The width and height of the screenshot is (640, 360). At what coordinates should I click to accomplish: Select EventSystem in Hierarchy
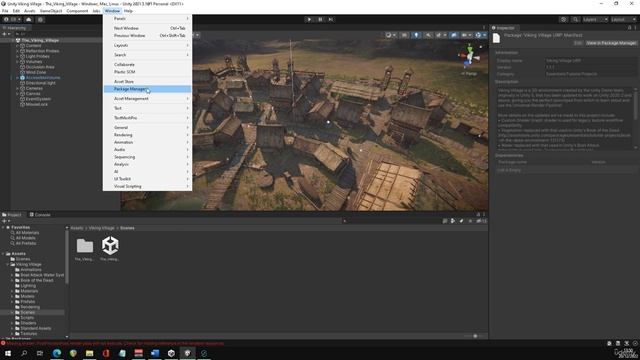pyautogui.click(x=38, y=99)
